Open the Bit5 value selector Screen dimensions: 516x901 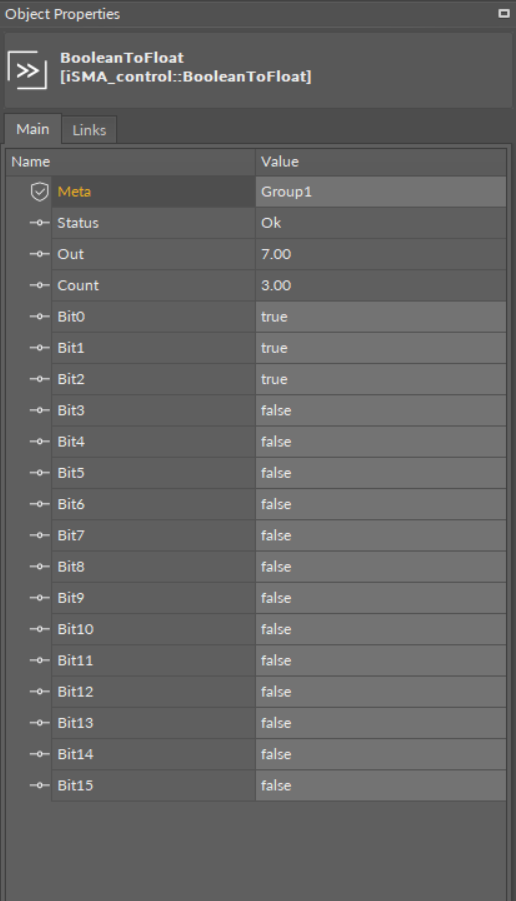pyautogui.click(x=380, y=473)
